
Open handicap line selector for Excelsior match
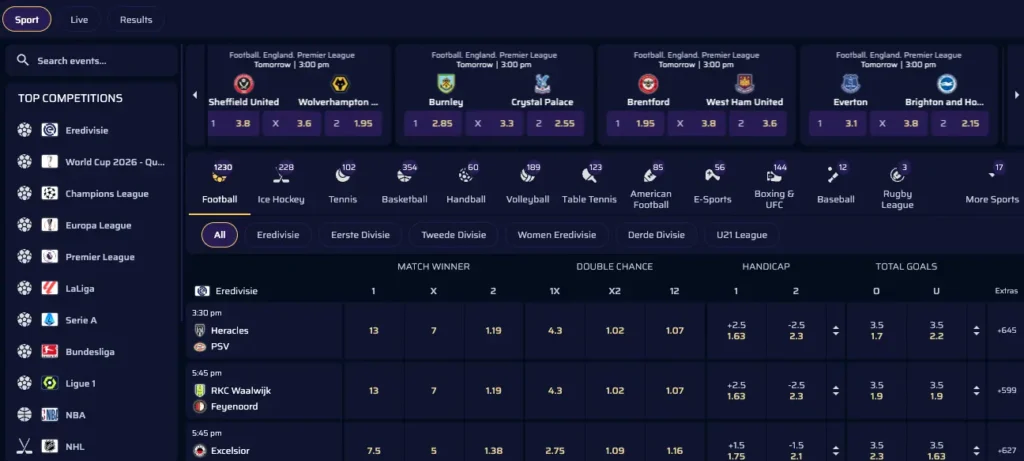(x=836, y=450)
